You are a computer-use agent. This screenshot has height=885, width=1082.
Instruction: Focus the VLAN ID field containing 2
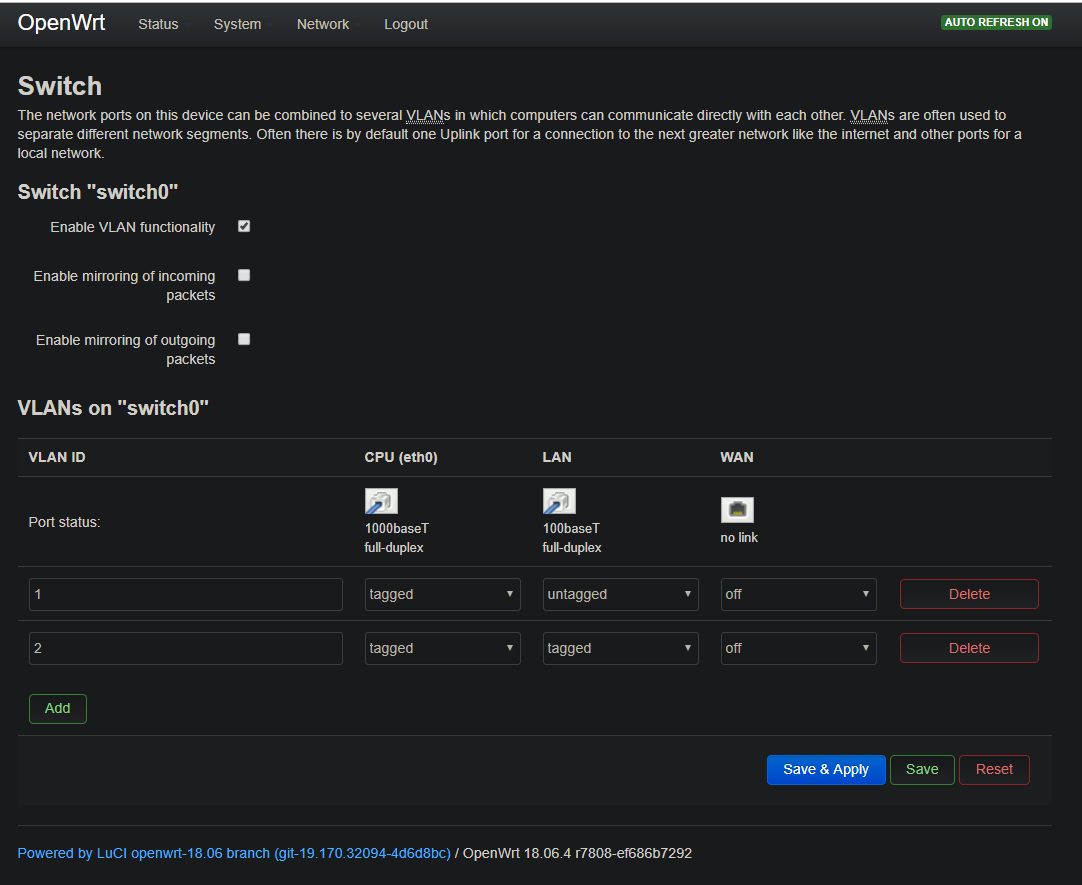(x=186, y=648)
